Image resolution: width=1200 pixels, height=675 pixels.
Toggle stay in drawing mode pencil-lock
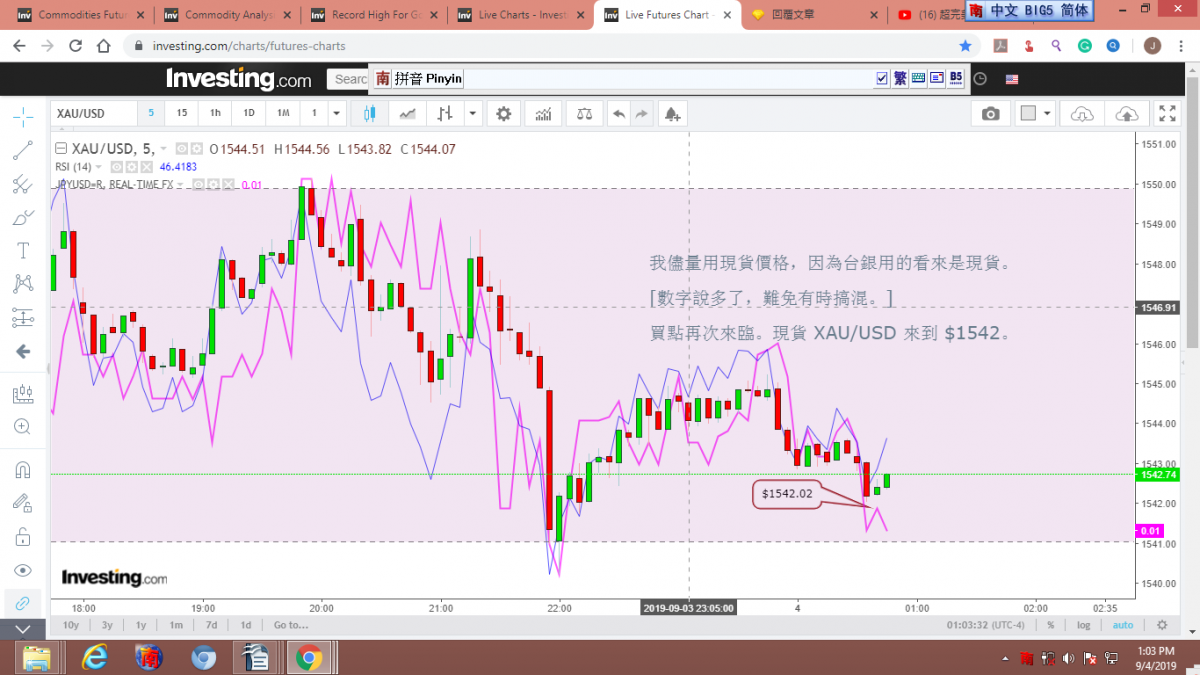click(x=22, y=503)
